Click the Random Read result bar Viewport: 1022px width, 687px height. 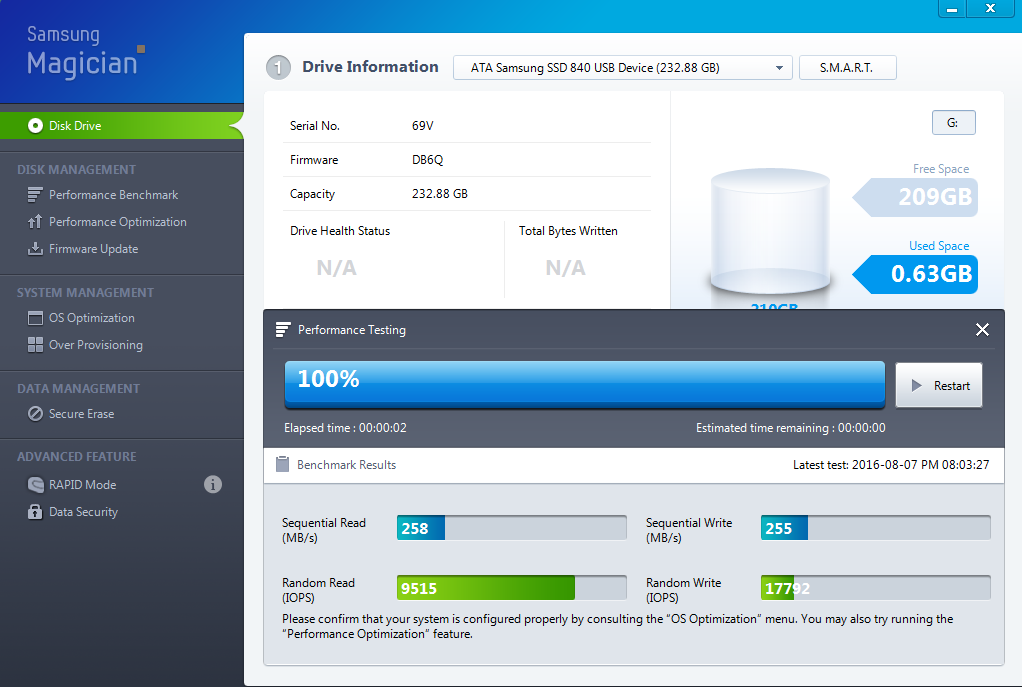(512, 588)
